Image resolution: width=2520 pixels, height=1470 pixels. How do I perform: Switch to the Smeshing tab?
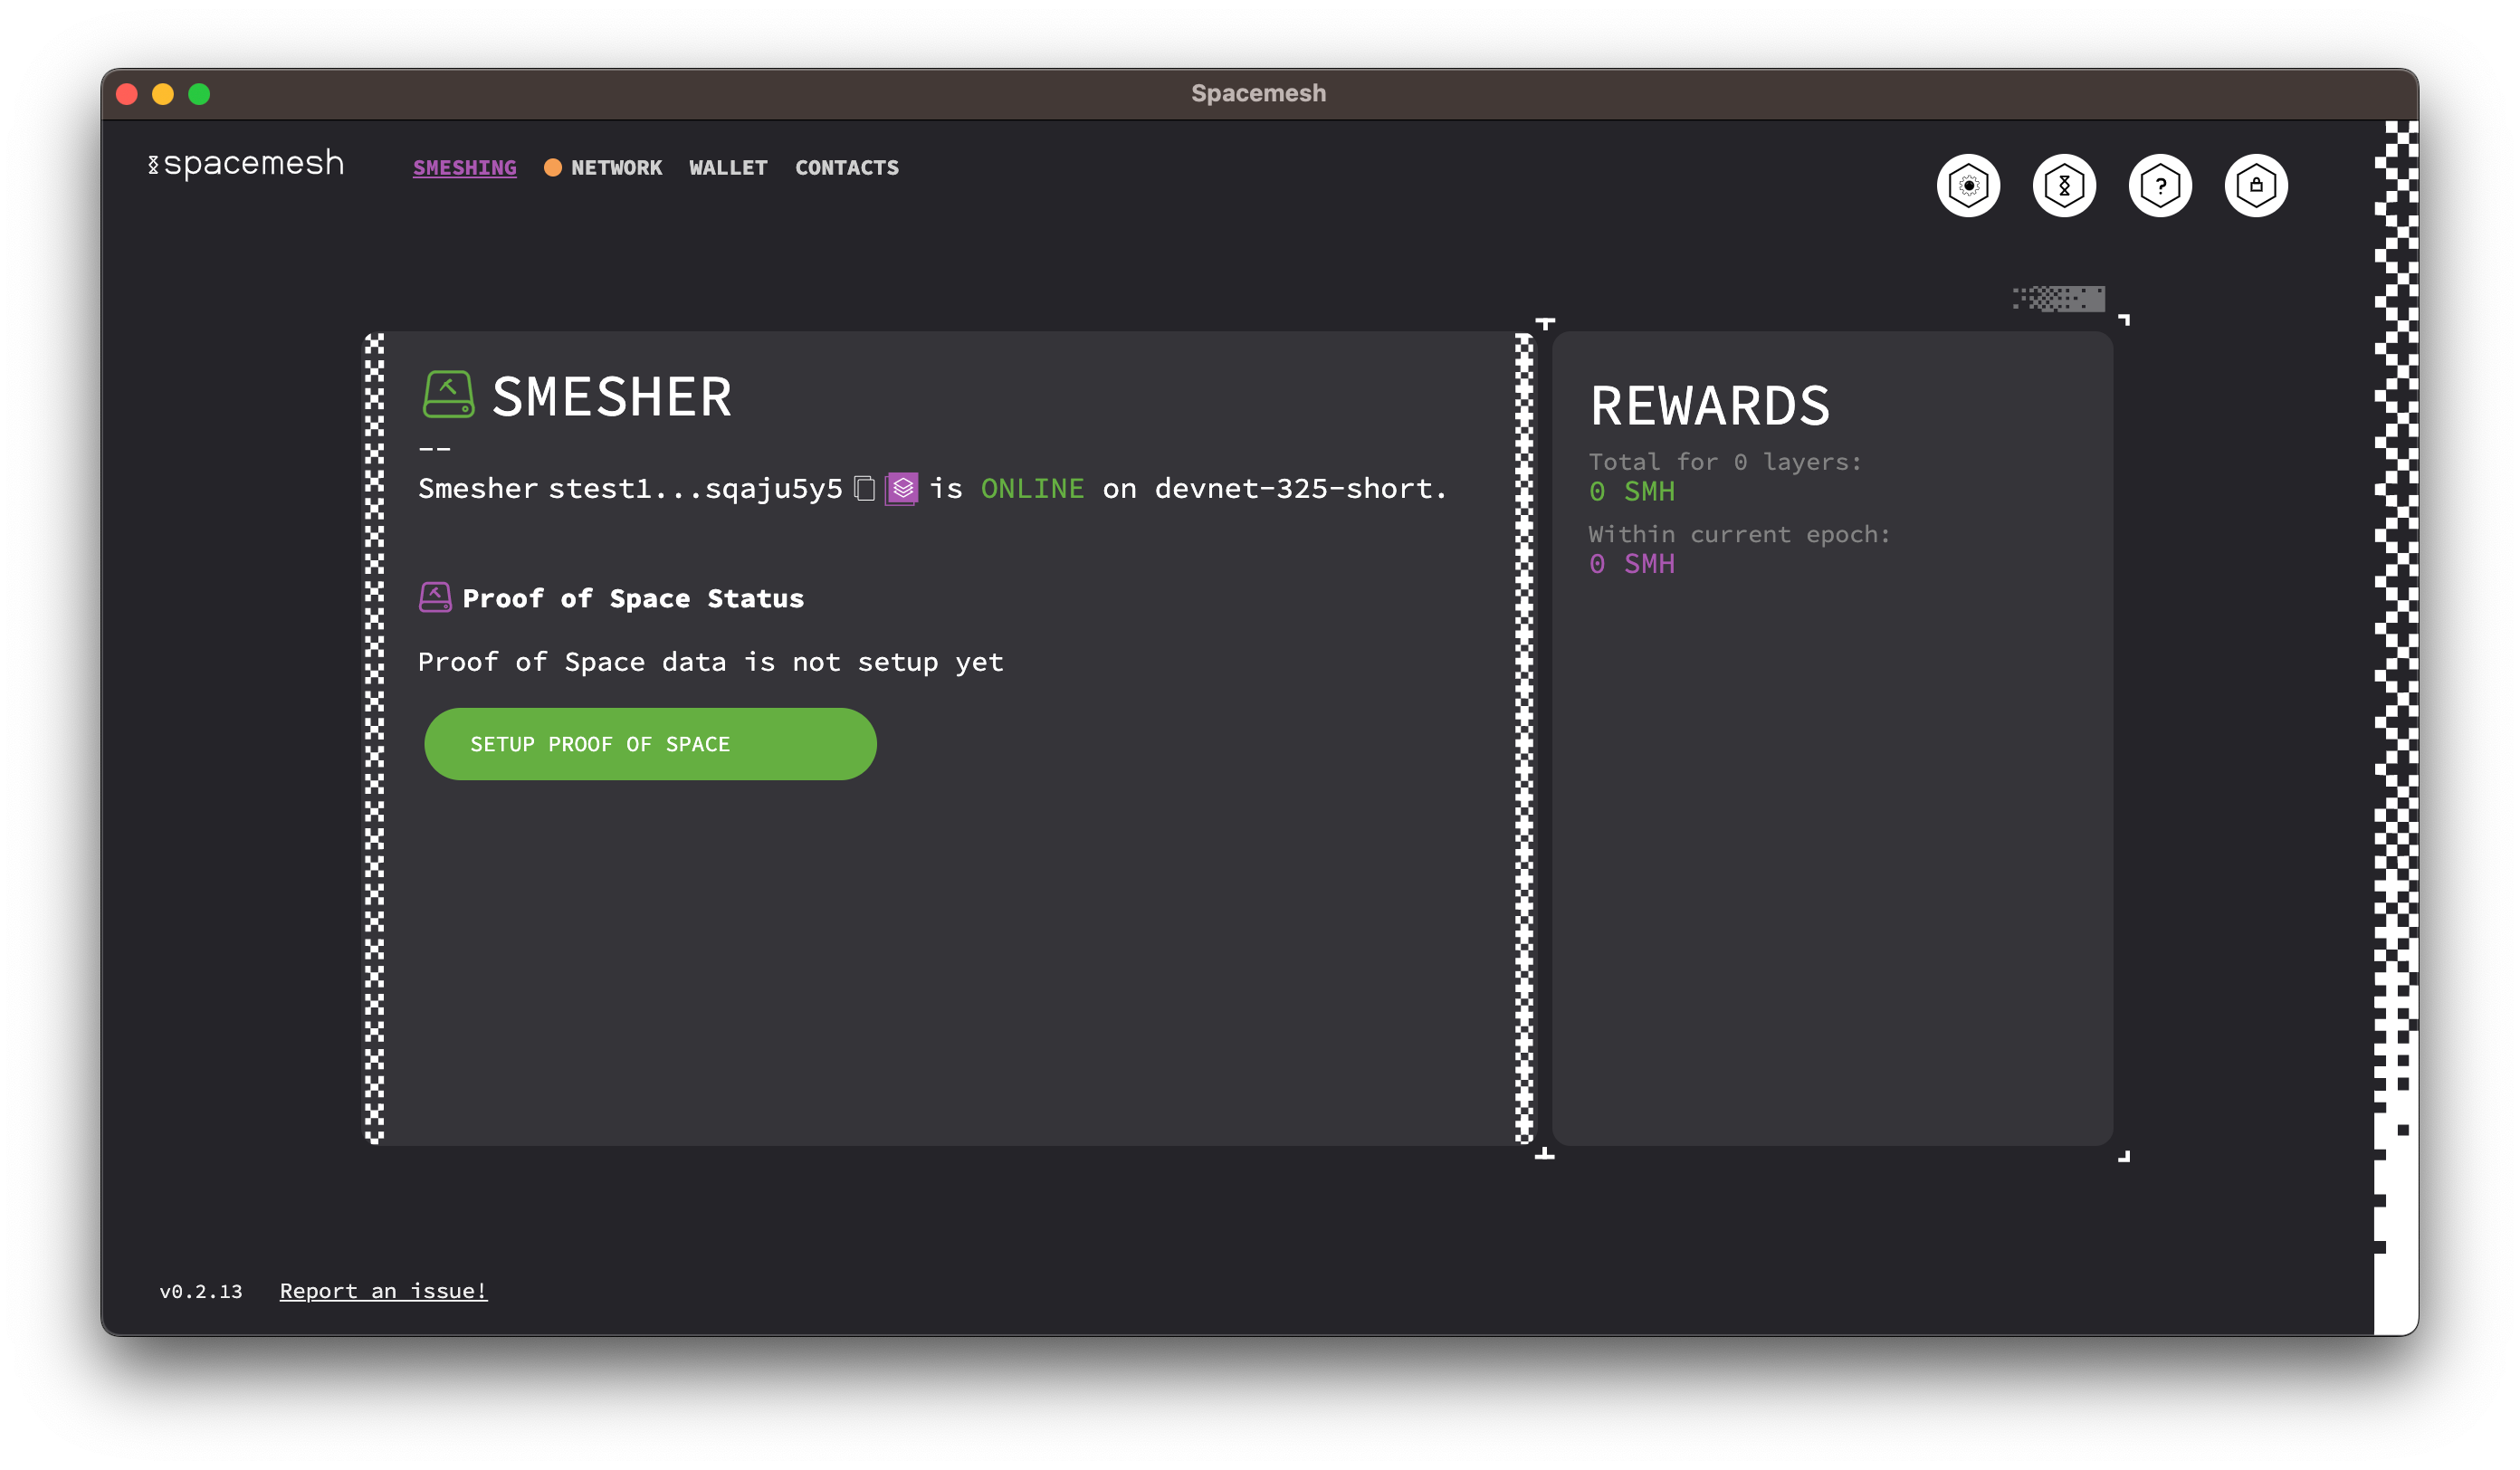coord(465,167)
